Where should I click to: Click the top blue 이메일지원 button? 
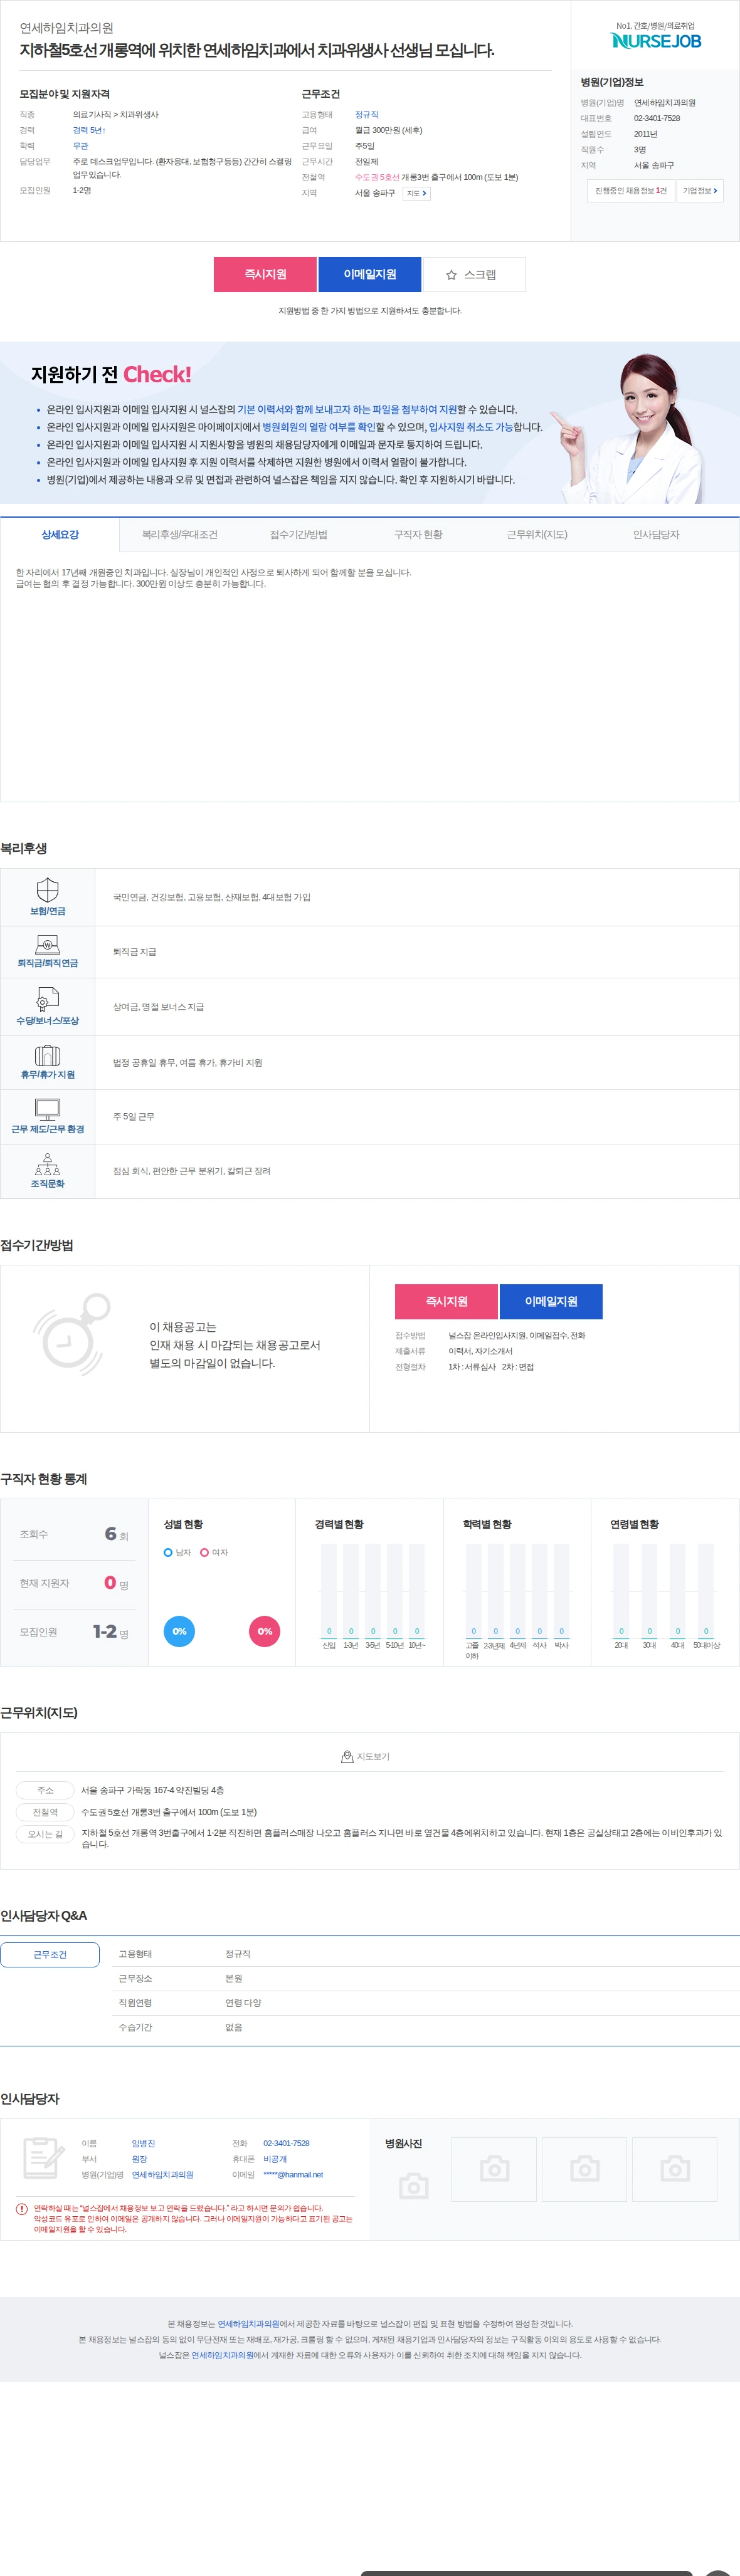[x=370, y=274]
